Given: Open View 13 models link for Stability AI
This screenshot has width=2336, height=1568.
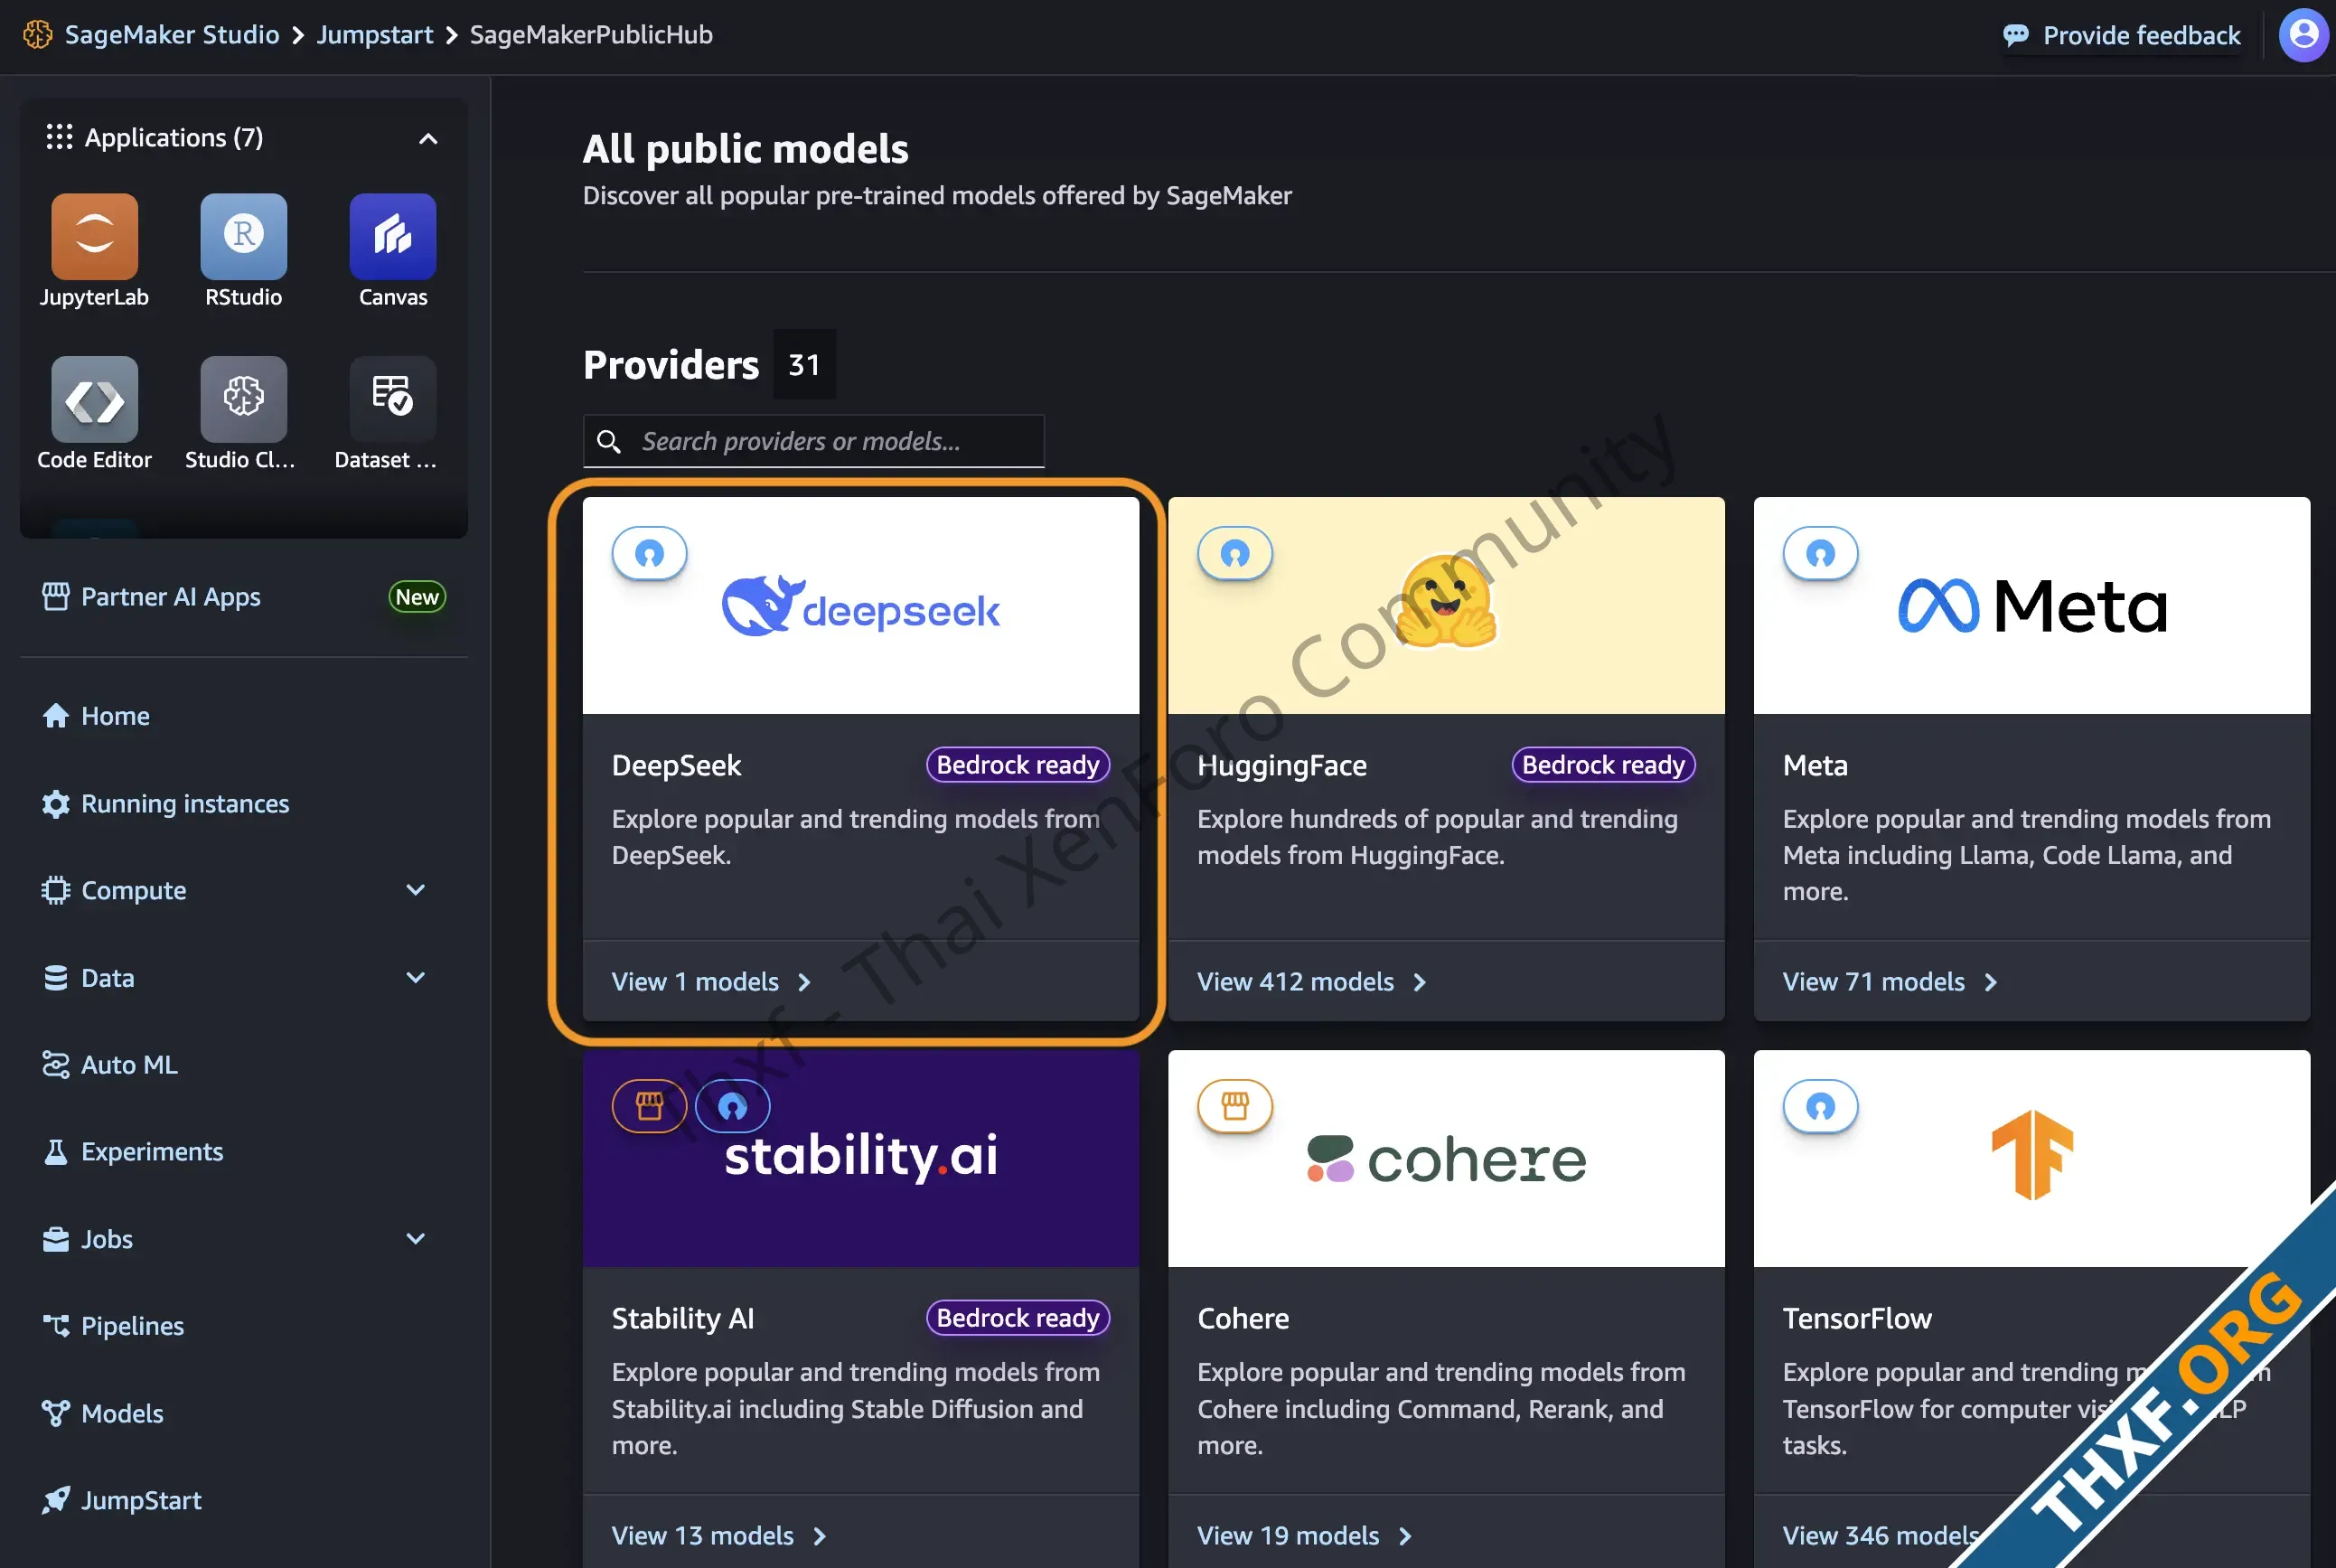Looking at the screenshot, I should [719, 1535].
